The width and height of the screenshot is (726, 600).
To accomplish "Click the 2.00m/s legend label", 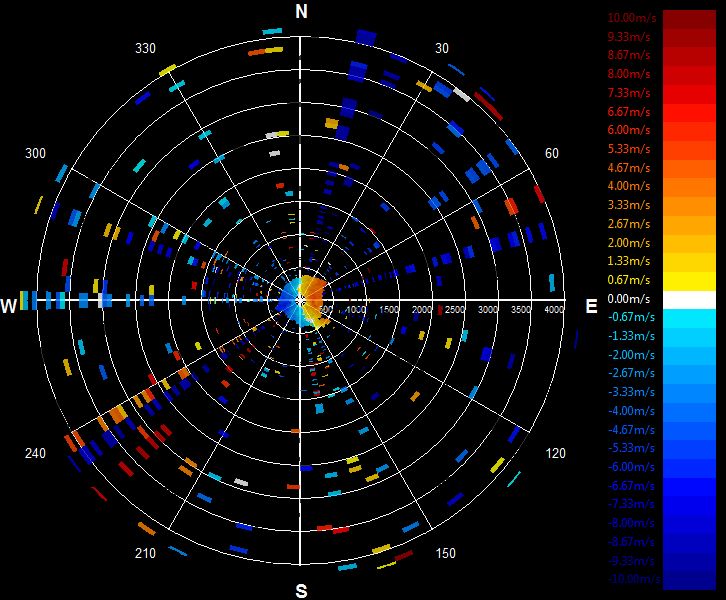I will [629, 242].
